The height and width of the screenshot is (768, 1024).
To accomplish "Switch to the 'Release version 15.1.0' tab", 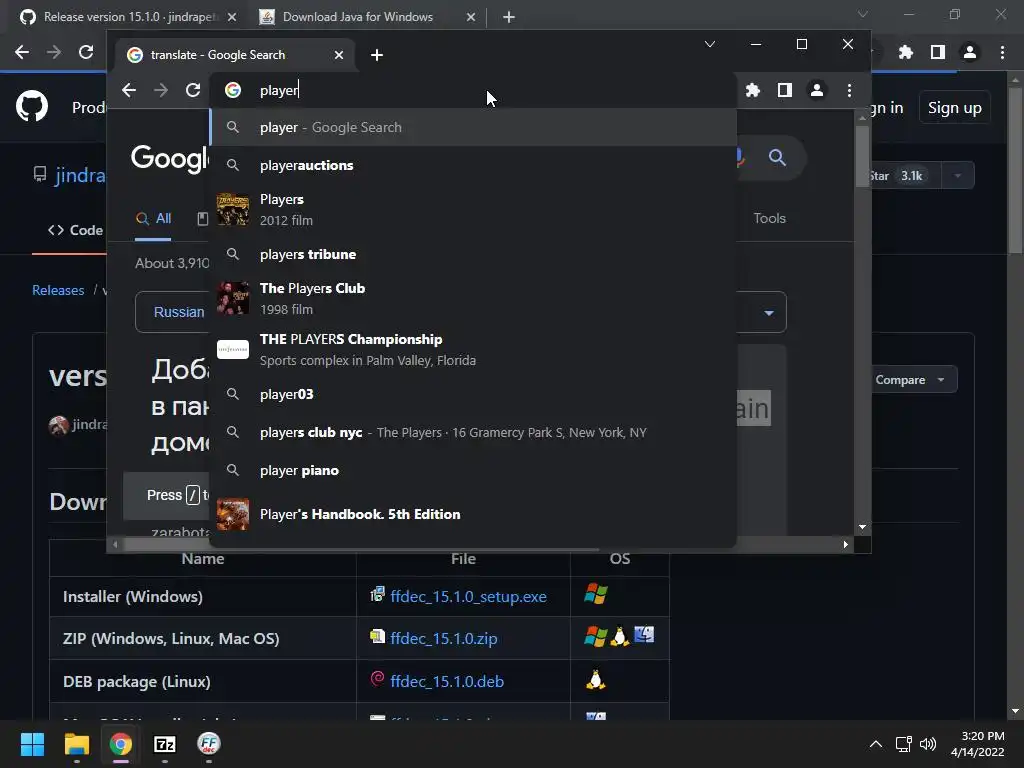I will [x=129, y=17].
